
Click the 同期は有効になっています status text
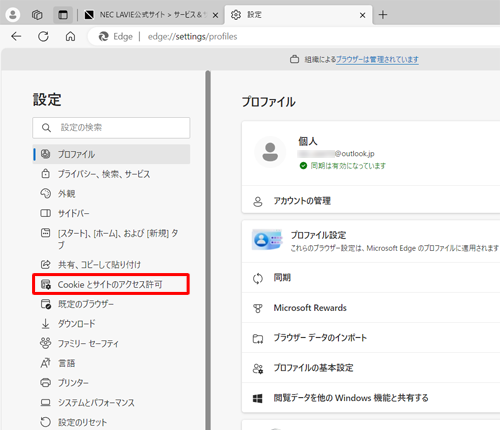click(x=348, y=166)
